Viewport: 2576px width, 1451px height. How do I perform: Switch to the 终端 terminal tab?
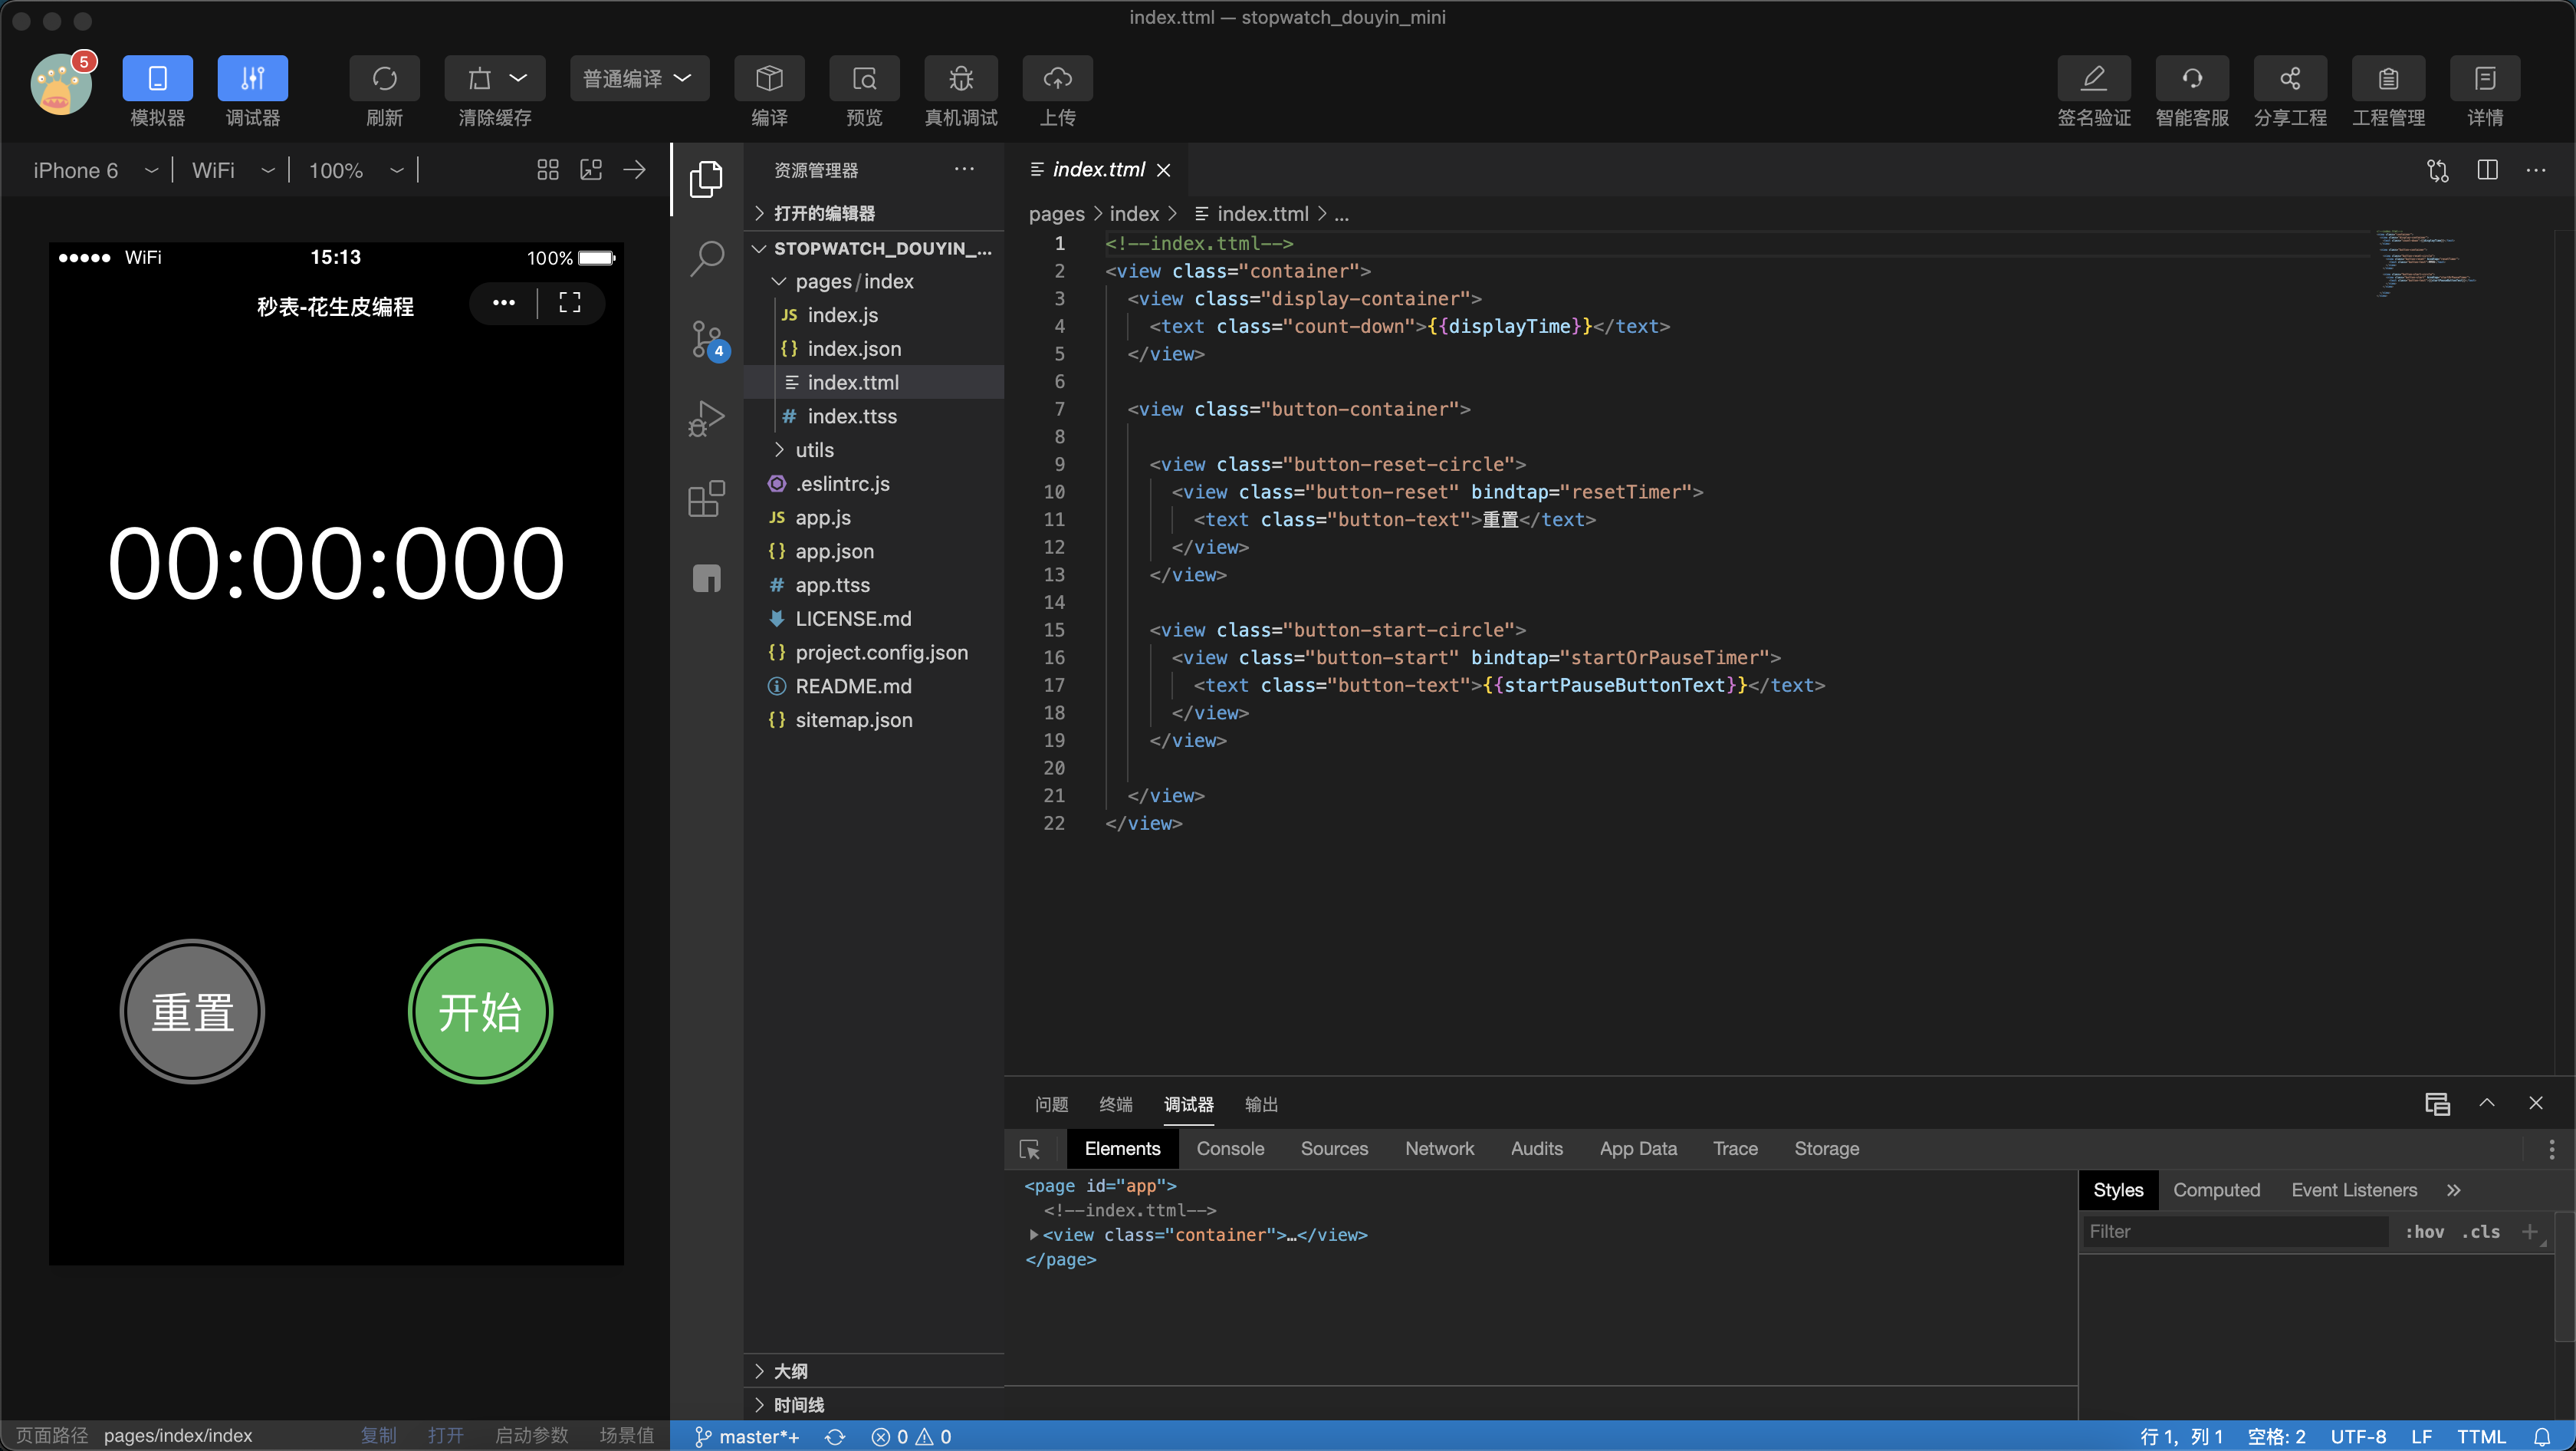(1115, 1104)
